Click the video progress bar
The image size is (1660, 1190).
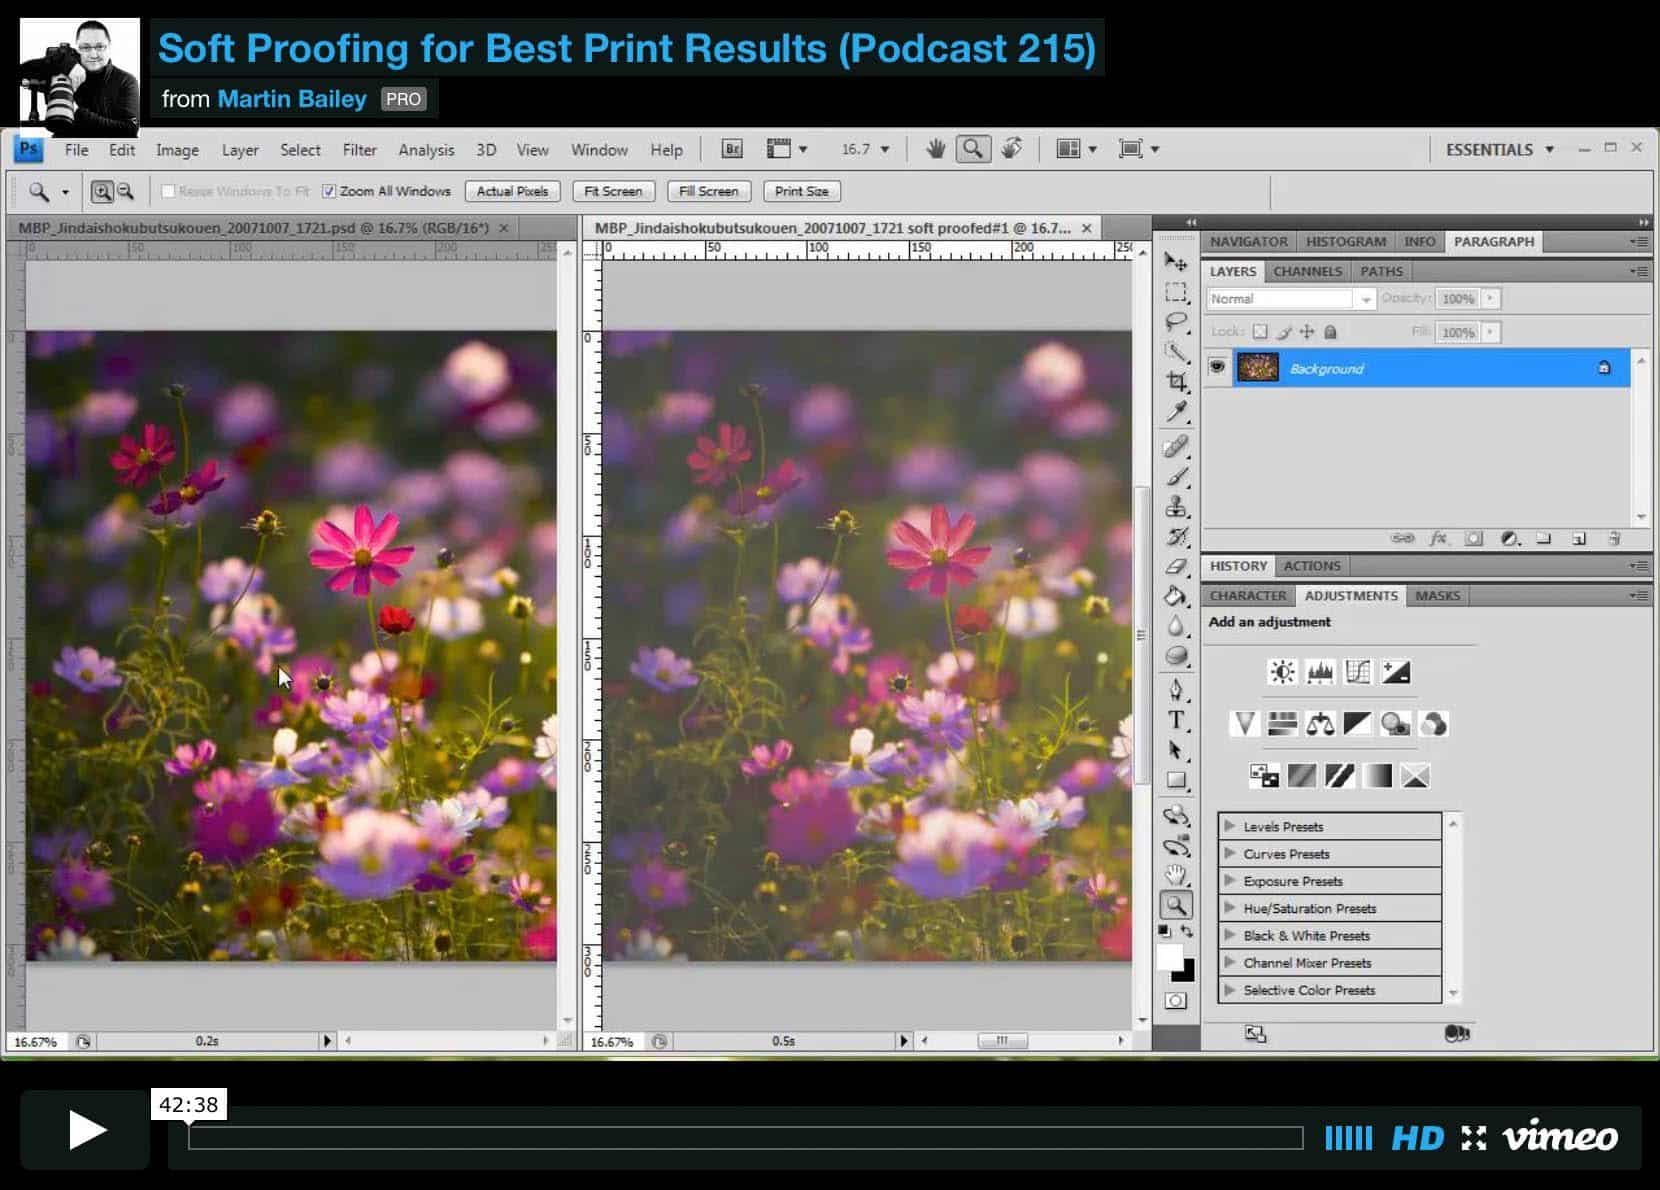745,1138
